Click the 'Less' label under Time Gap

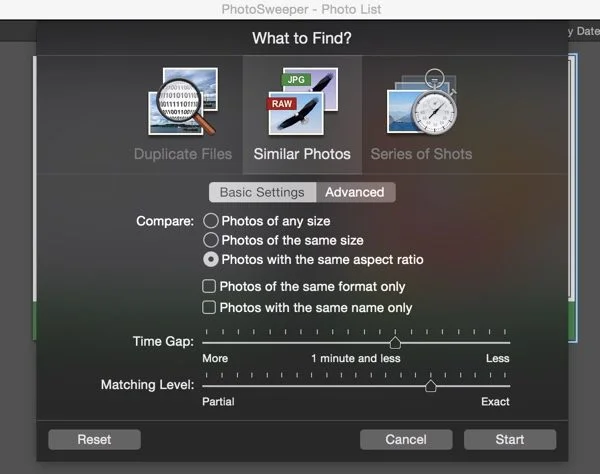[x=497, y=358]
